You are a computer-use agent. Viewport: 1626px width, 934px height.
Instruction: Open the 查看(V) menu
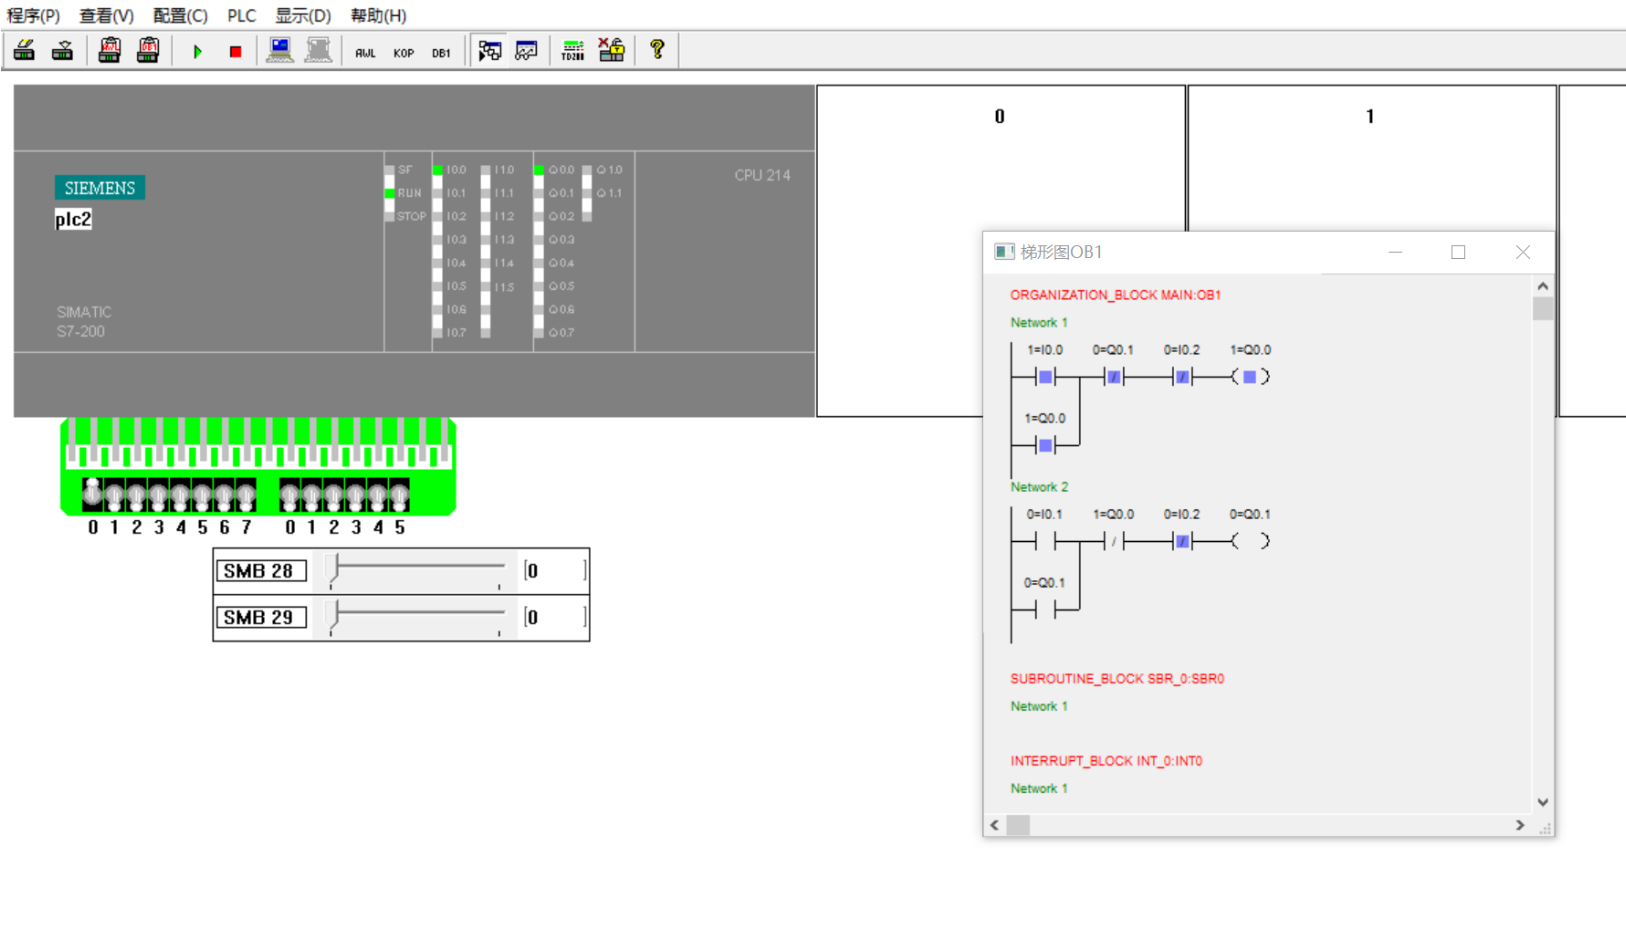[106, 15]
